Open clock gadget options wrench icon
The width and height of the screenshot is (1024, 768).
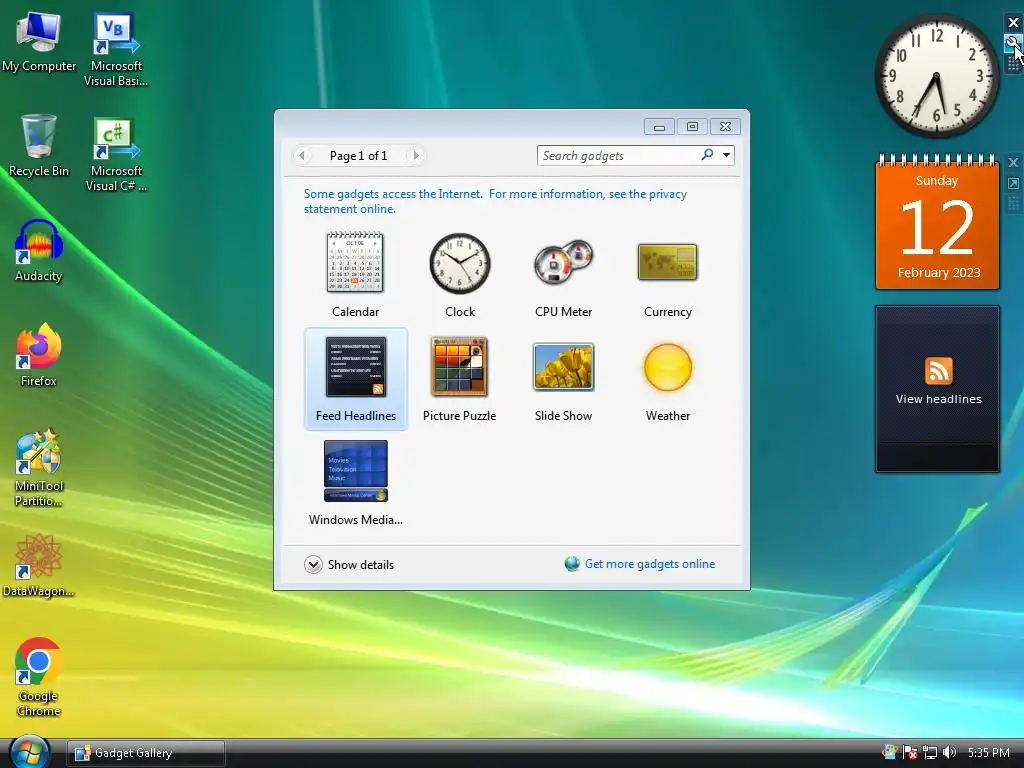click(1013, 44)
